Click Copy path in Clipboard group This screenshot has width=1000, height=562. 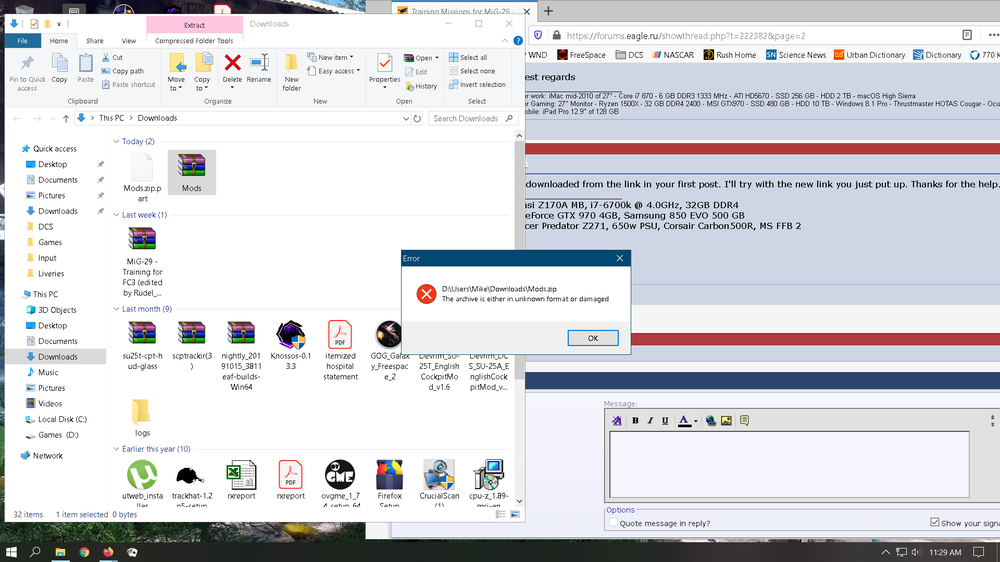coord(122,71)
